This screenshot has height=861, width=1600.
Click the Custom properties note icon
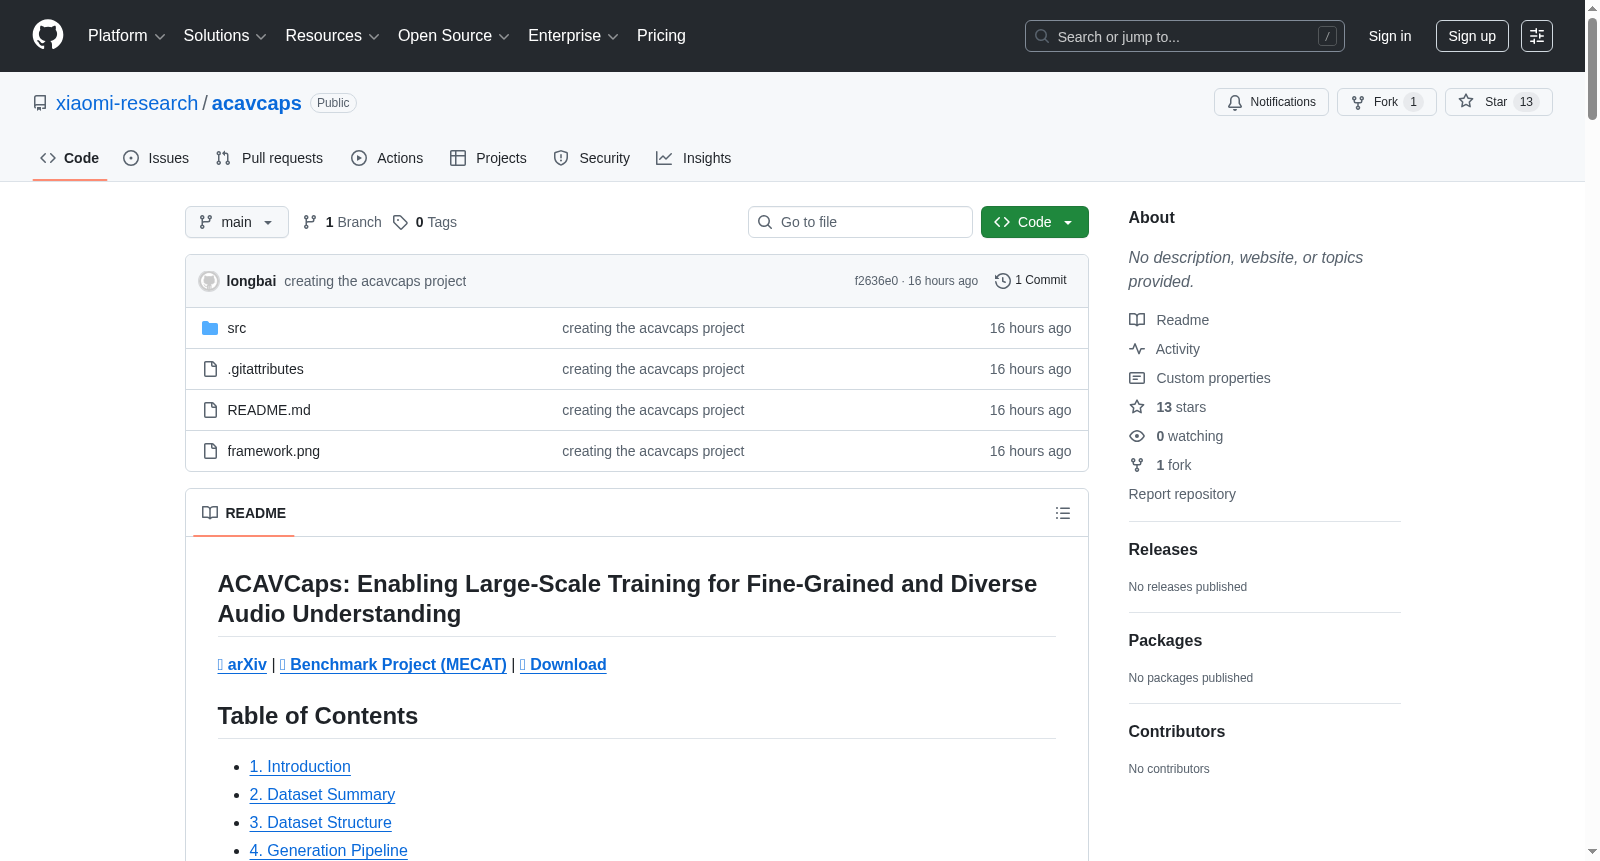(x=1137, y=378)
